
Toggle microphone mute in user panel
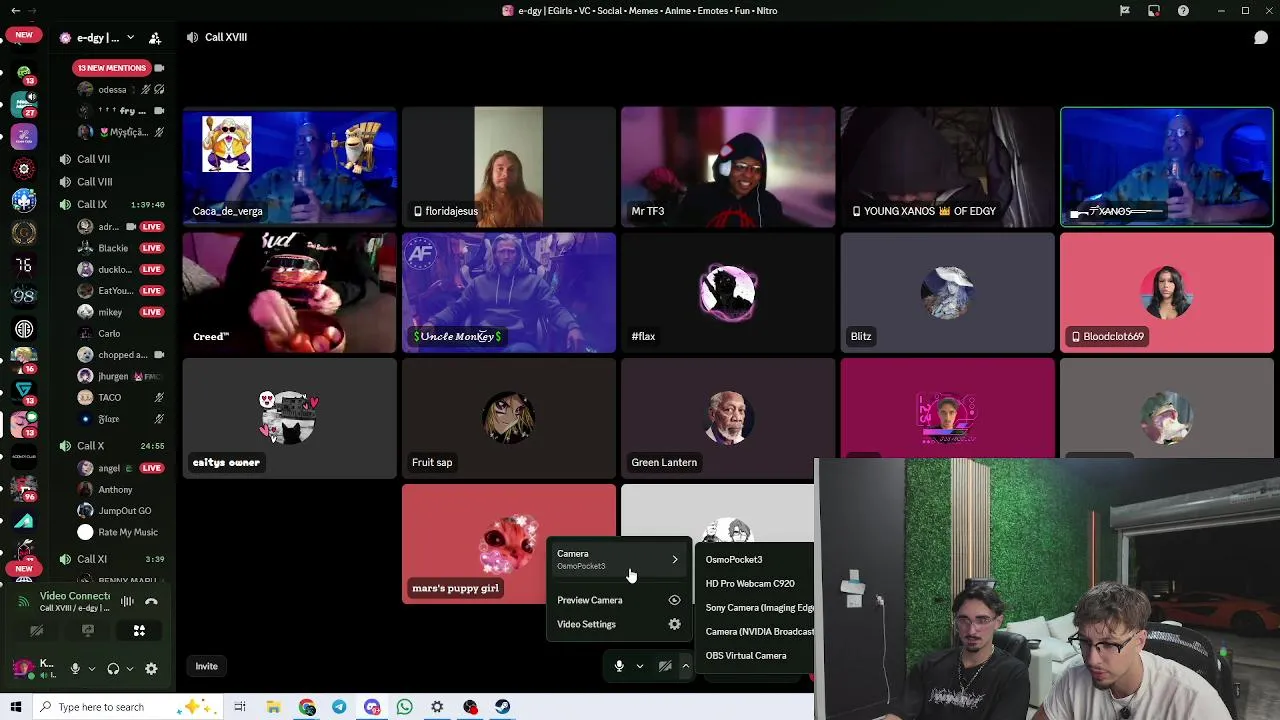pyautogui.click(x=75, y=668)
